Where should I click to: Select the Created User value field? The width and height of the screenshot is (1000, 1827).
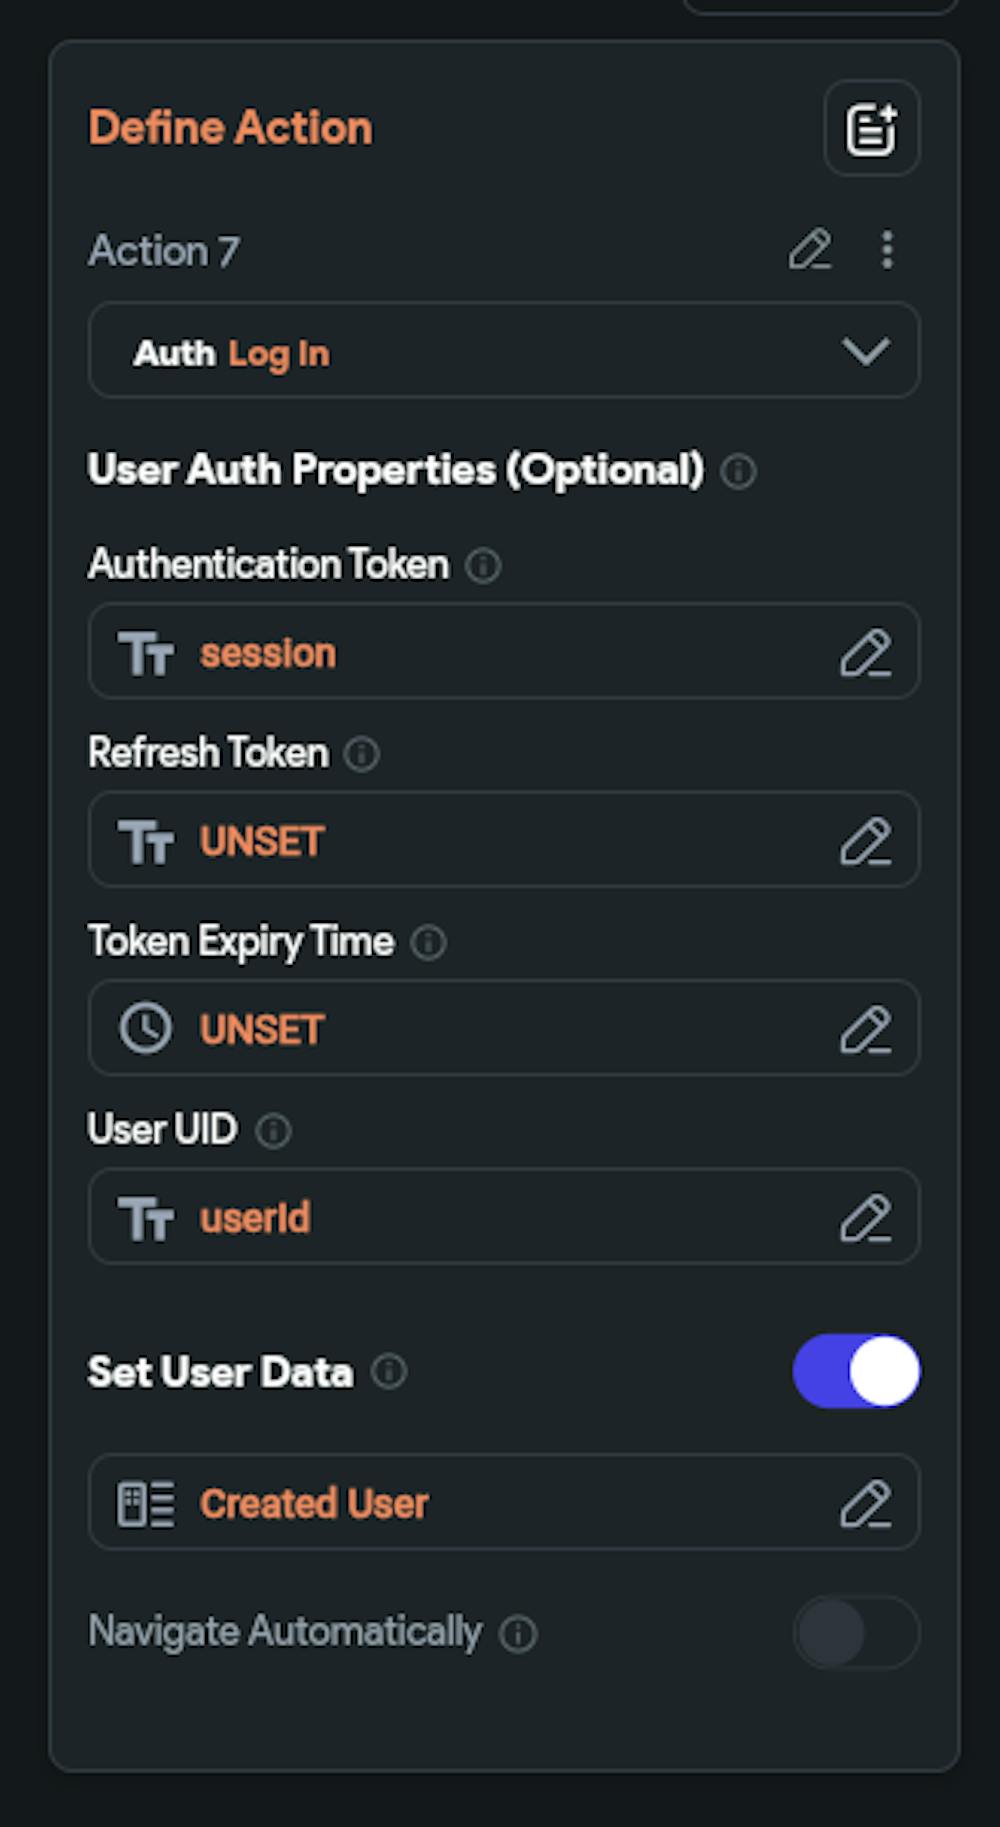point(314,1502)
